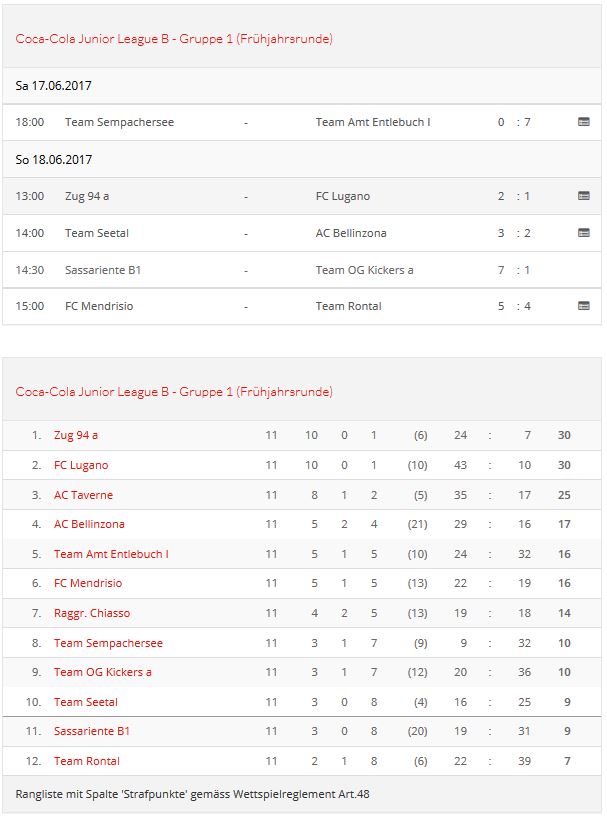Click Team Amt Entlebuch I standings link

111,554
